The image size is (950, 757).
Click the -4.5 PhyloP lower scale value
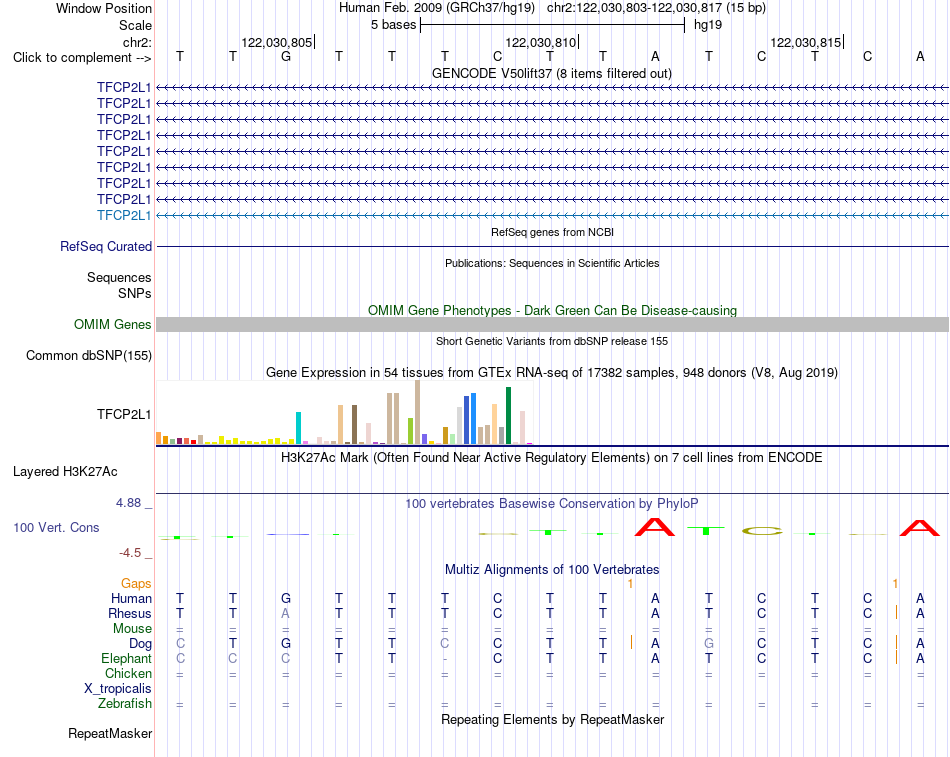click(130, 553)
